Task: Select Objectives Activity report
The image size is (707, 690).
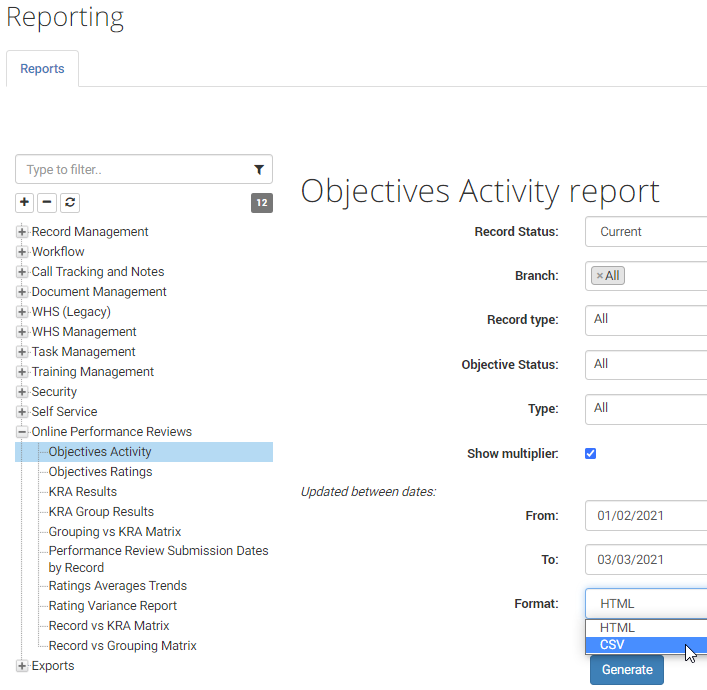Action: [100, 452]
